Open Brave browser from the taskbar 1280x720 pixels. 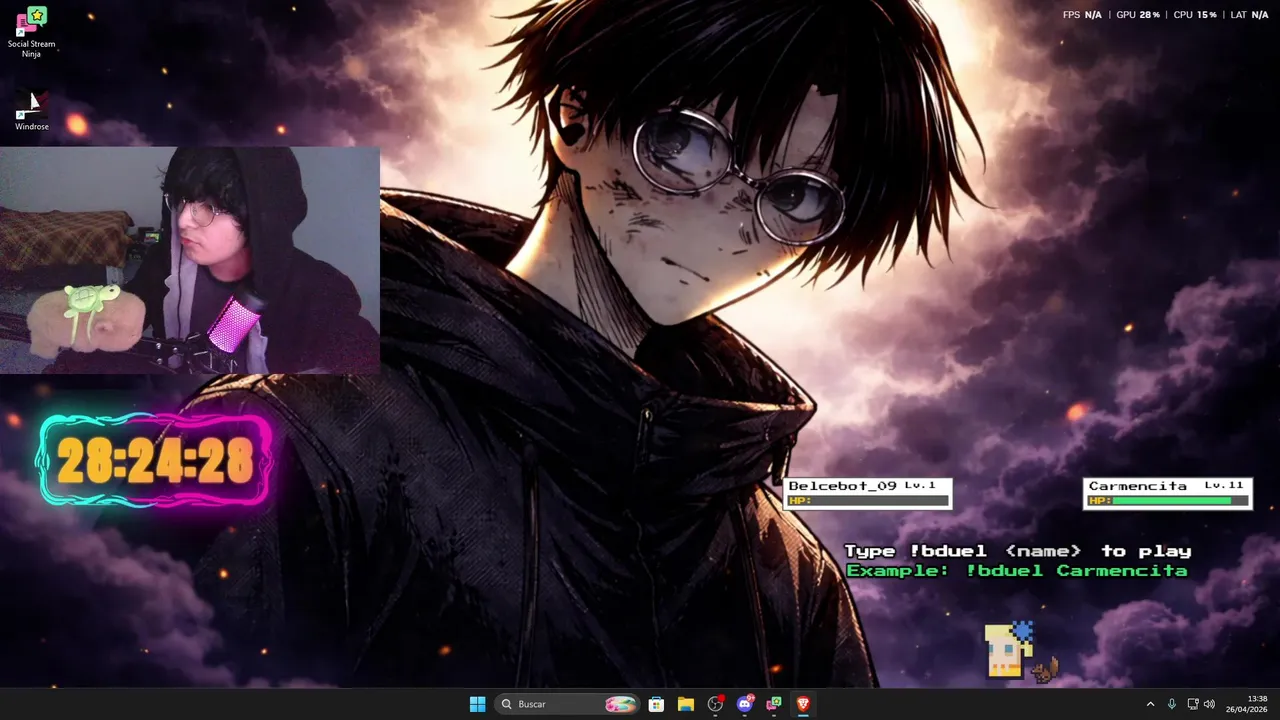803,704
